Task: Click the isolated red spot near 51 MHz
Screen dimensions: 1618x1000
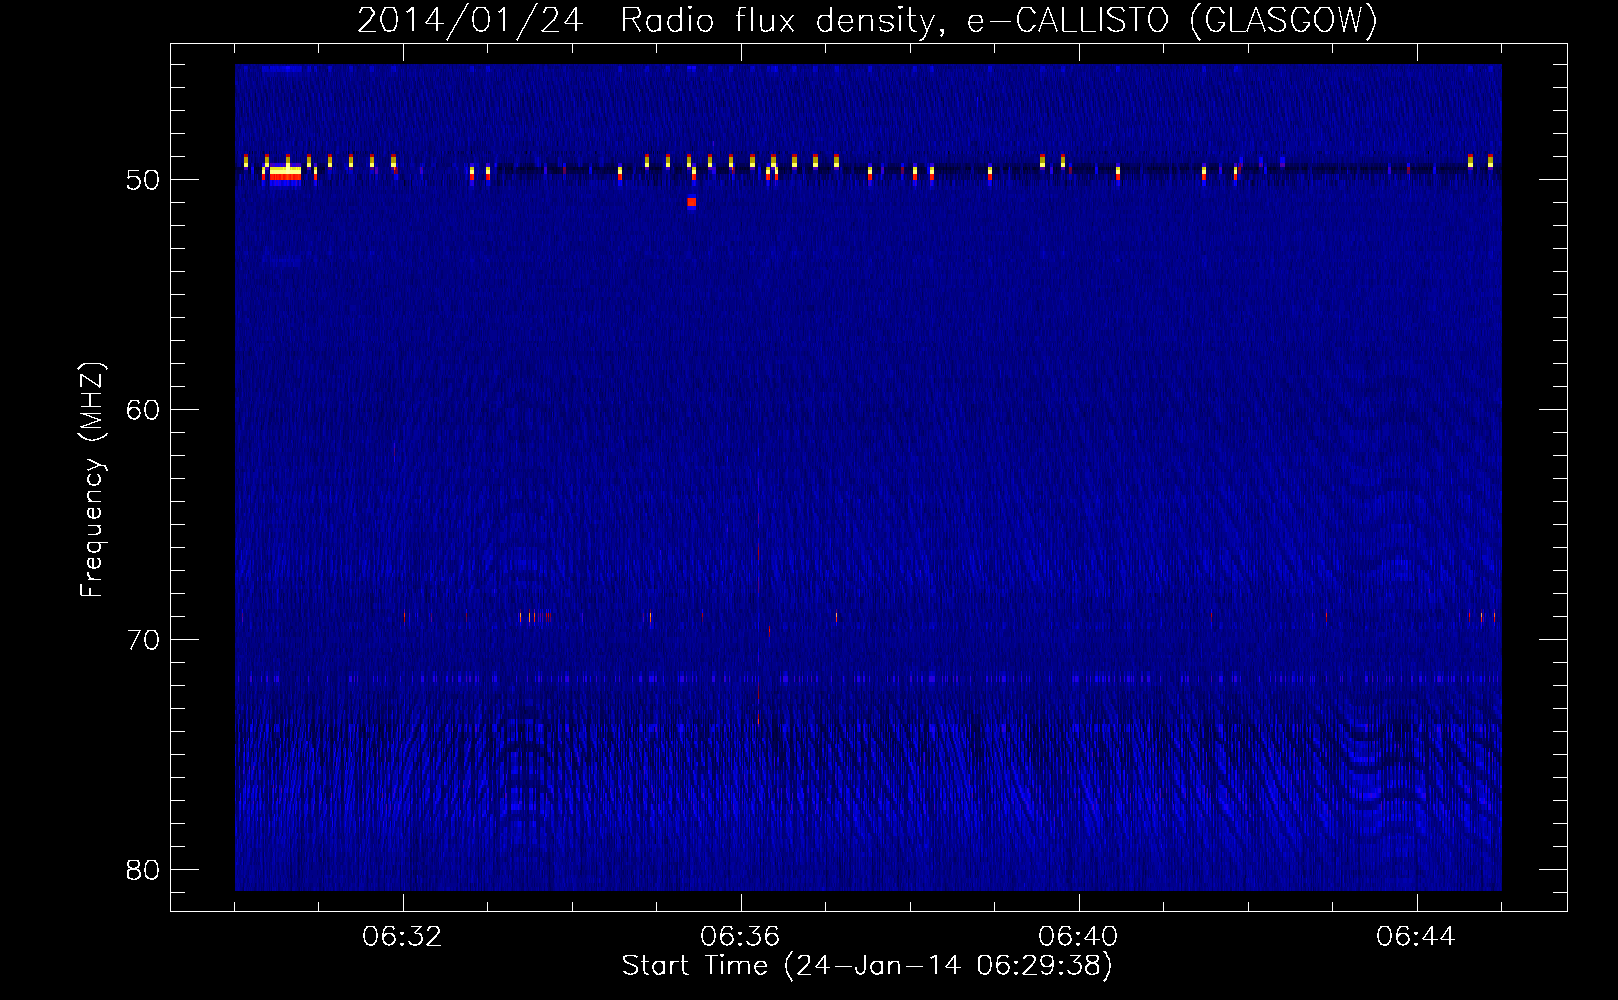Action: 691,202
